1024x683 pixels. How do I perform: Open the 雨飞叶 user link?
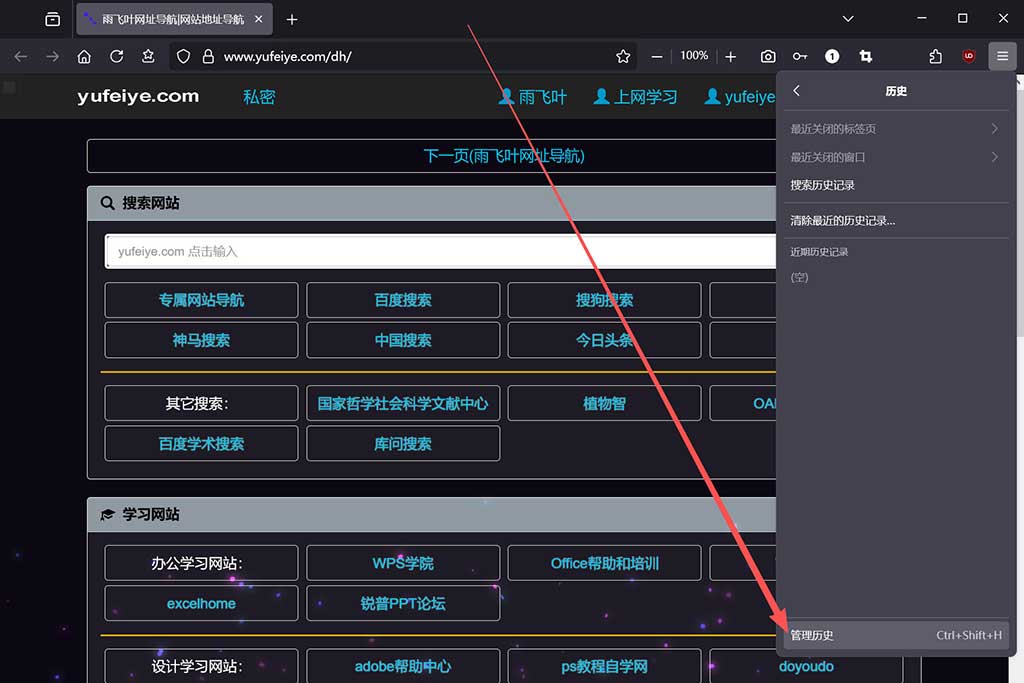coord(533,97)
